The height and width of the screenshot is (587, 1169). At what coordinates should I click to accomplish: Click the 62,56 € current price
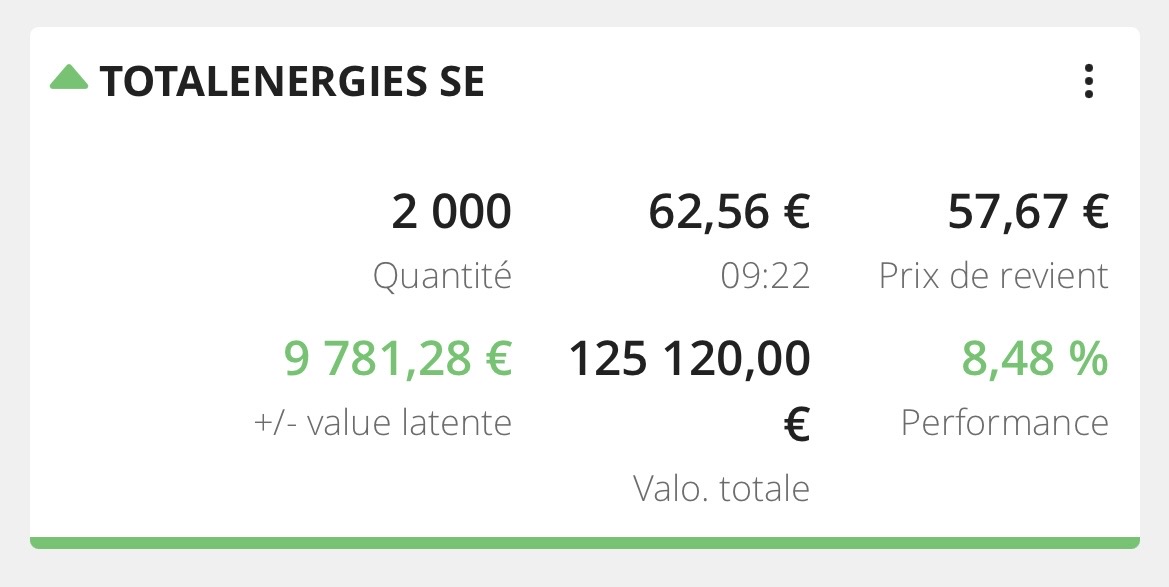coord(729,213)
